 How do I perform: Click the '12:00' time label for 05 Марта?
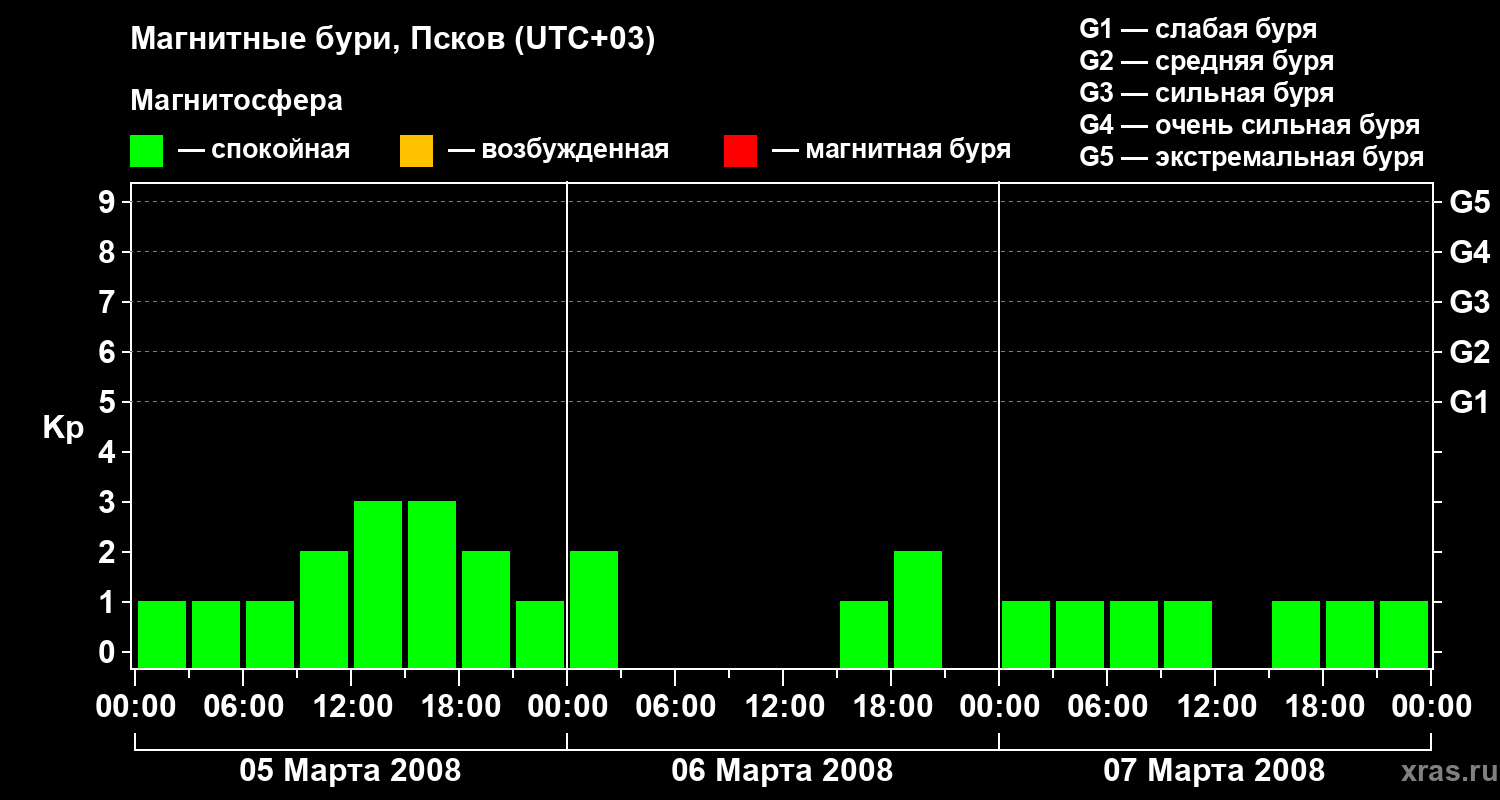[x=351, y=707]
